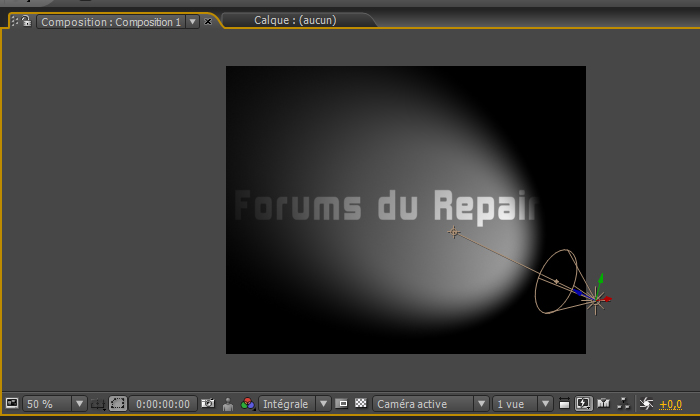Click the +0,0 exposure value
This screenshot has height=420, width=700.
pos(671,404)
